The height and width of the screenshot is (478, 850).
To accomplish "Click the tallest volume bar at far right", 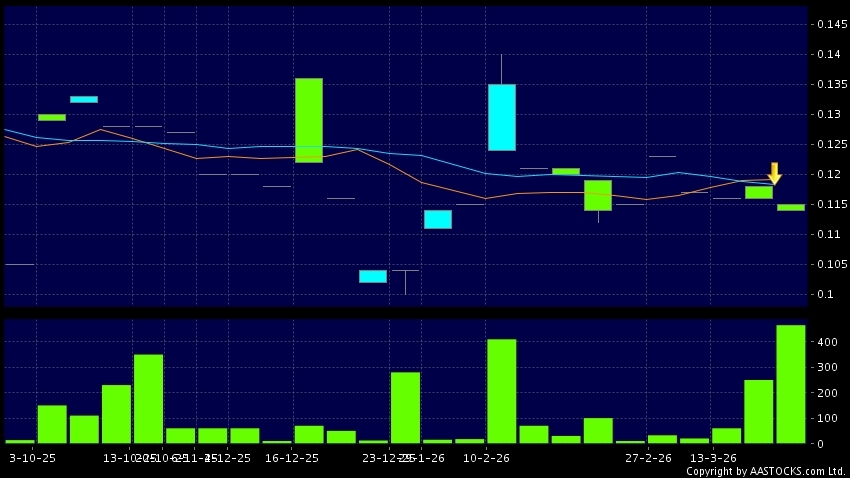I will pos(791,383).
